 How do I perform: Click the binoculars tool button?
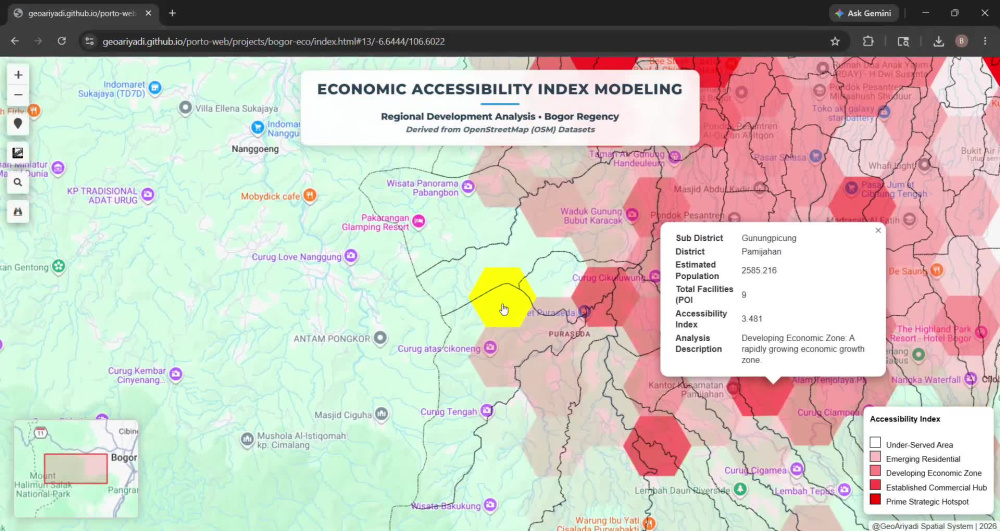[x=18, y=212]
